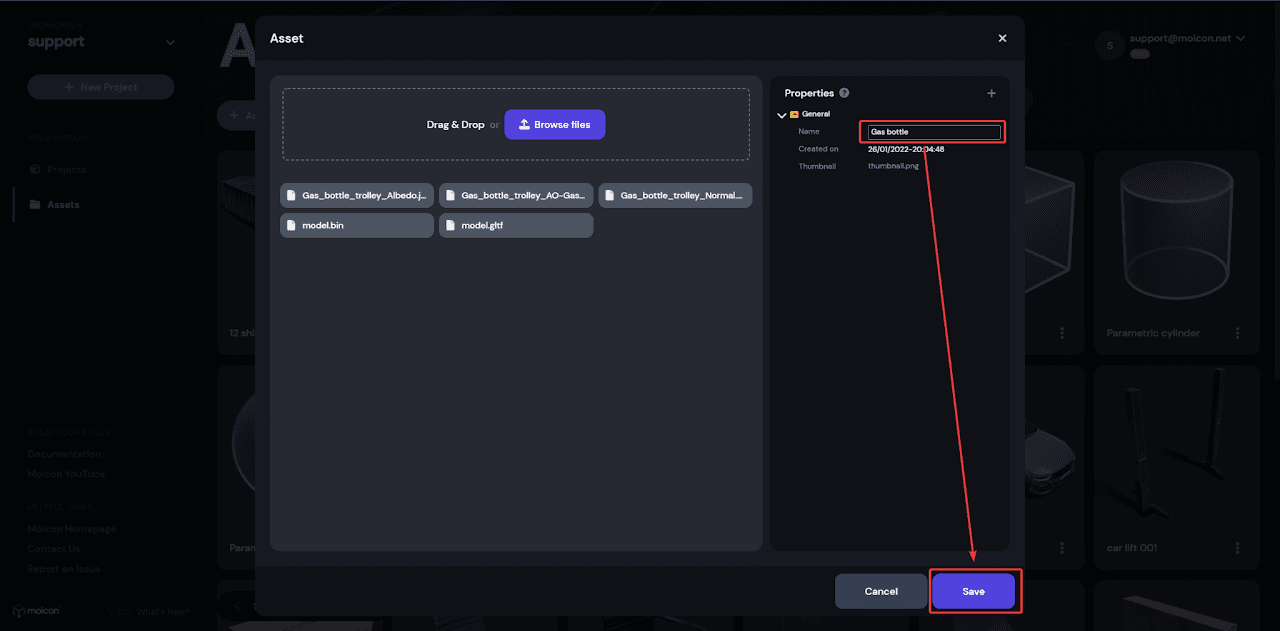Open the Parametric cylinder three-dot menu

pyautogui.click(x=1237, y=333)
